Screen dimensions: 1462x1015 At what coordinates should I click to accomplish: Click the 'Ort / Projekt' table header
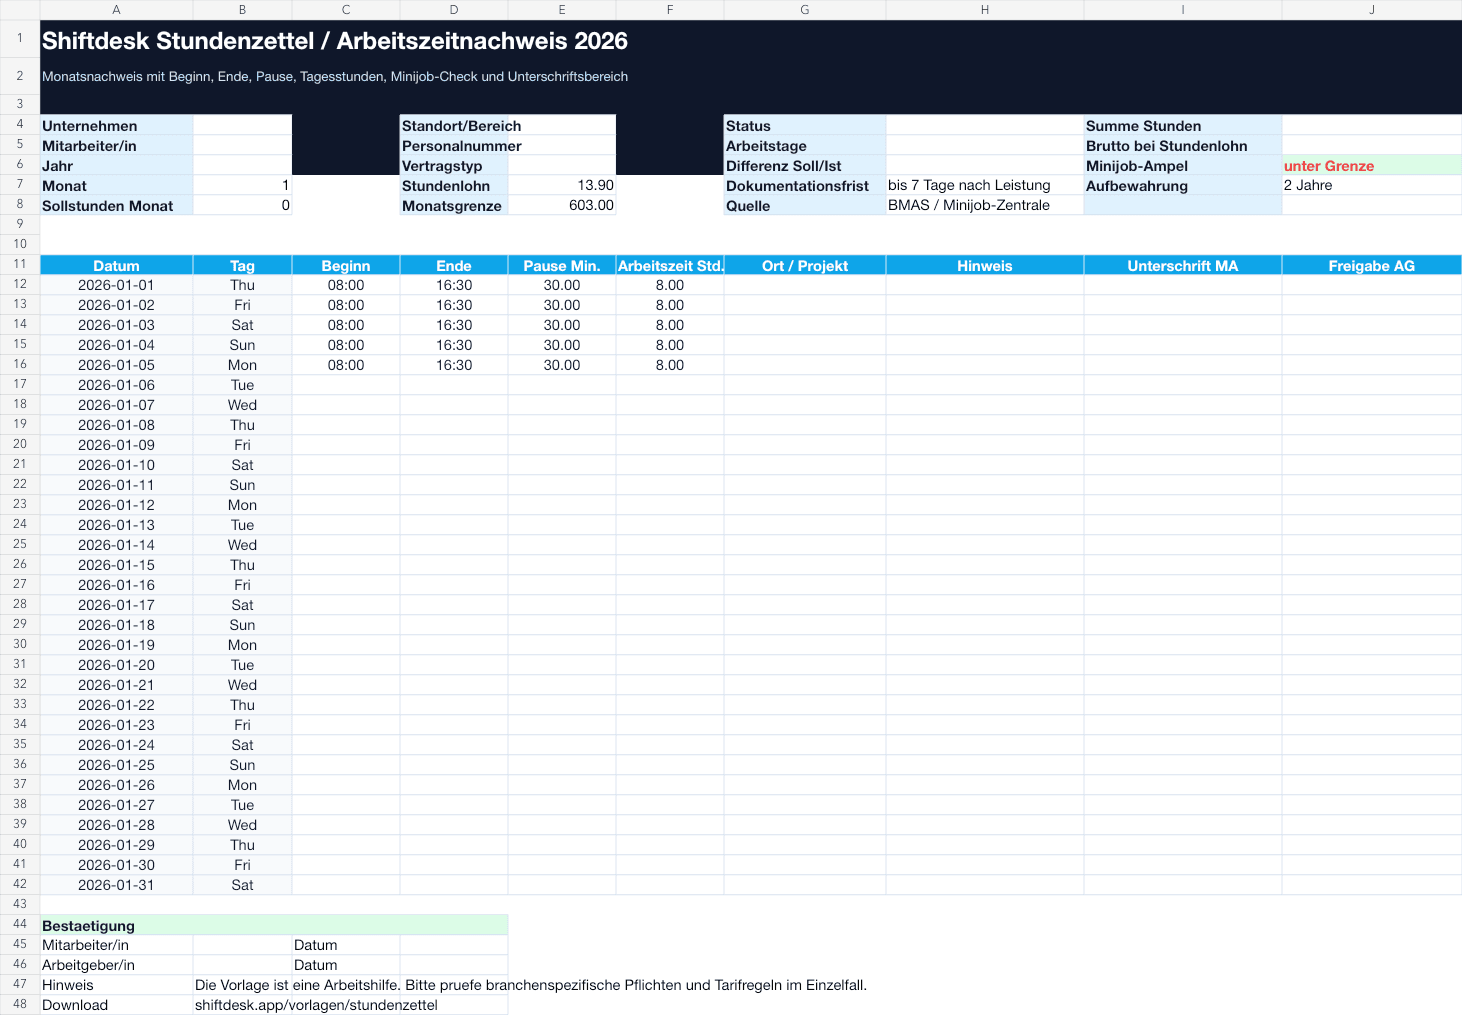[805, 265]
